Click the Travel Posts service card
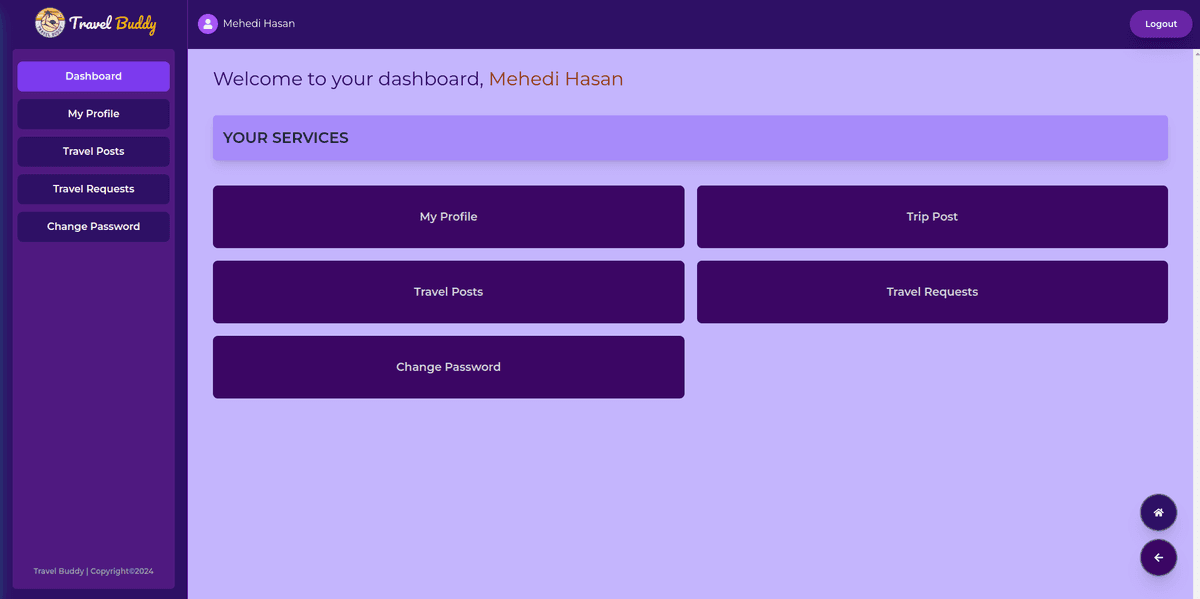Viewport: 1200px width, 599px height. (449, 292)
